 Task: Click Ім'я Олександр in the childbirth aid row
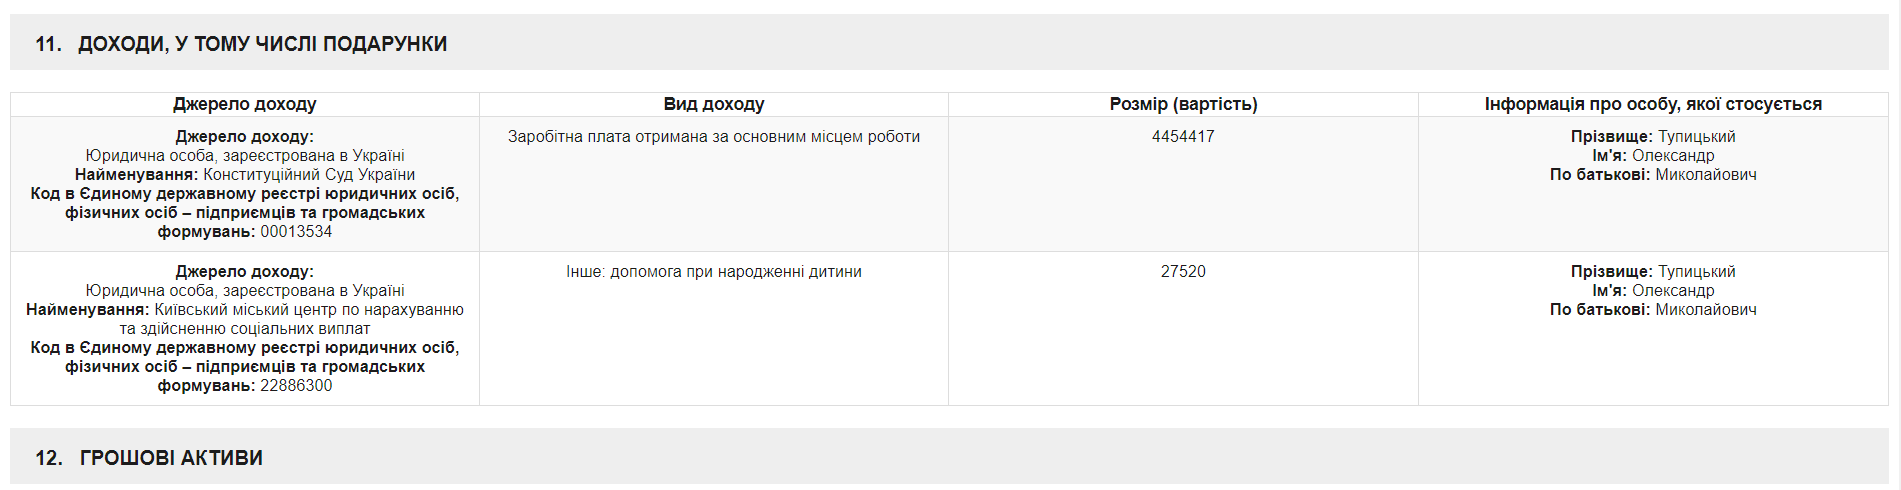point(1652,291)
